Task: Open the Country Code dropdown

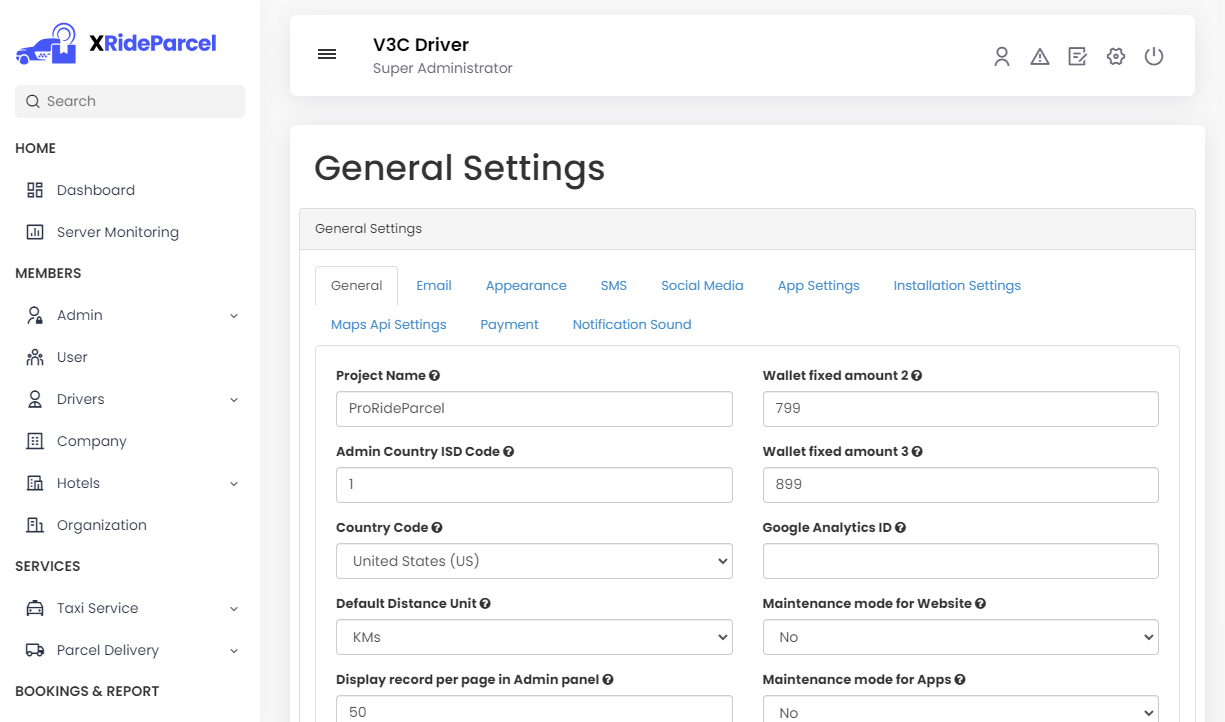Action: click(534, 561)
